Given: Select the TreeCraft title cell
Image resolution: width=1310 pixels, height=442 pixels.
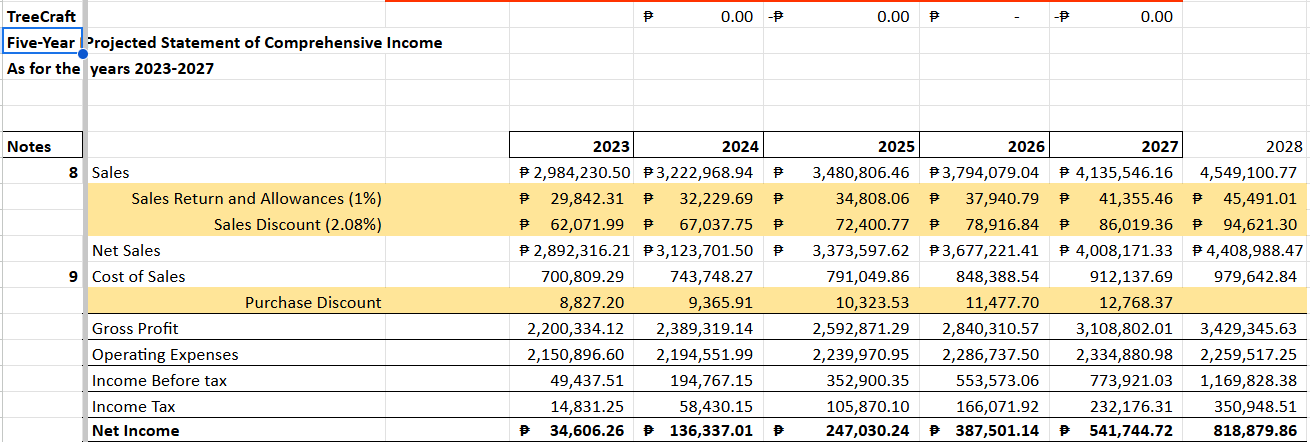Looking at the screenshot, I should coord(42,17).
